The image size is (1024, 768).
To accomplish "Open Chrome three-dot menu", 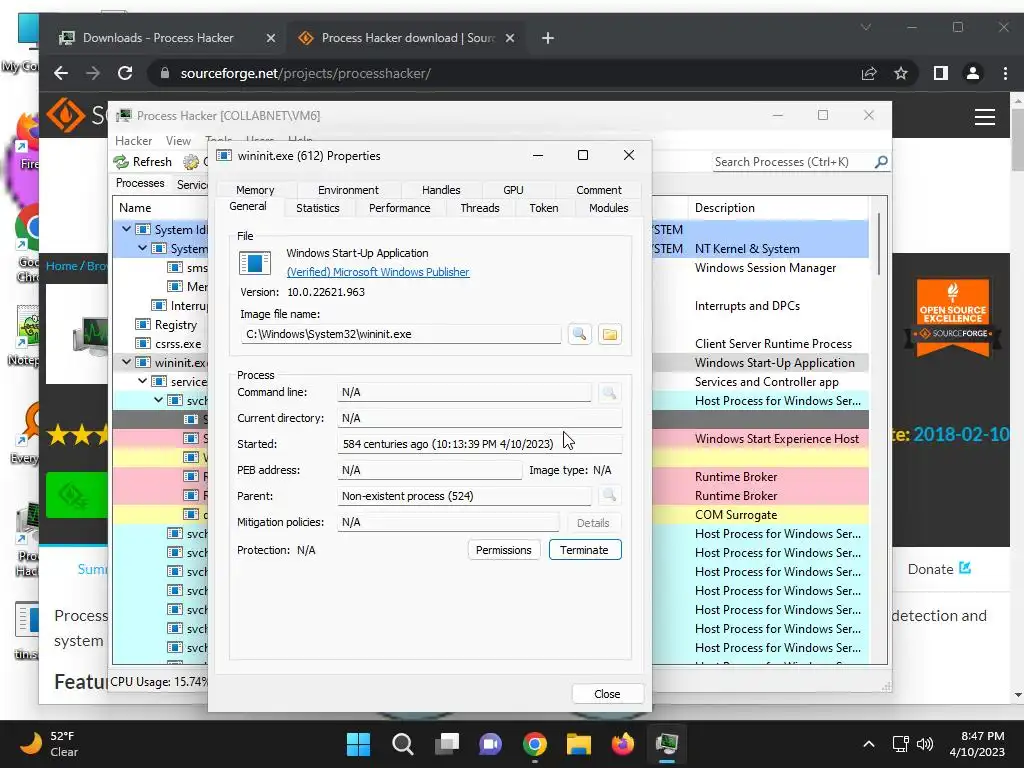I will pos(1005,73).
